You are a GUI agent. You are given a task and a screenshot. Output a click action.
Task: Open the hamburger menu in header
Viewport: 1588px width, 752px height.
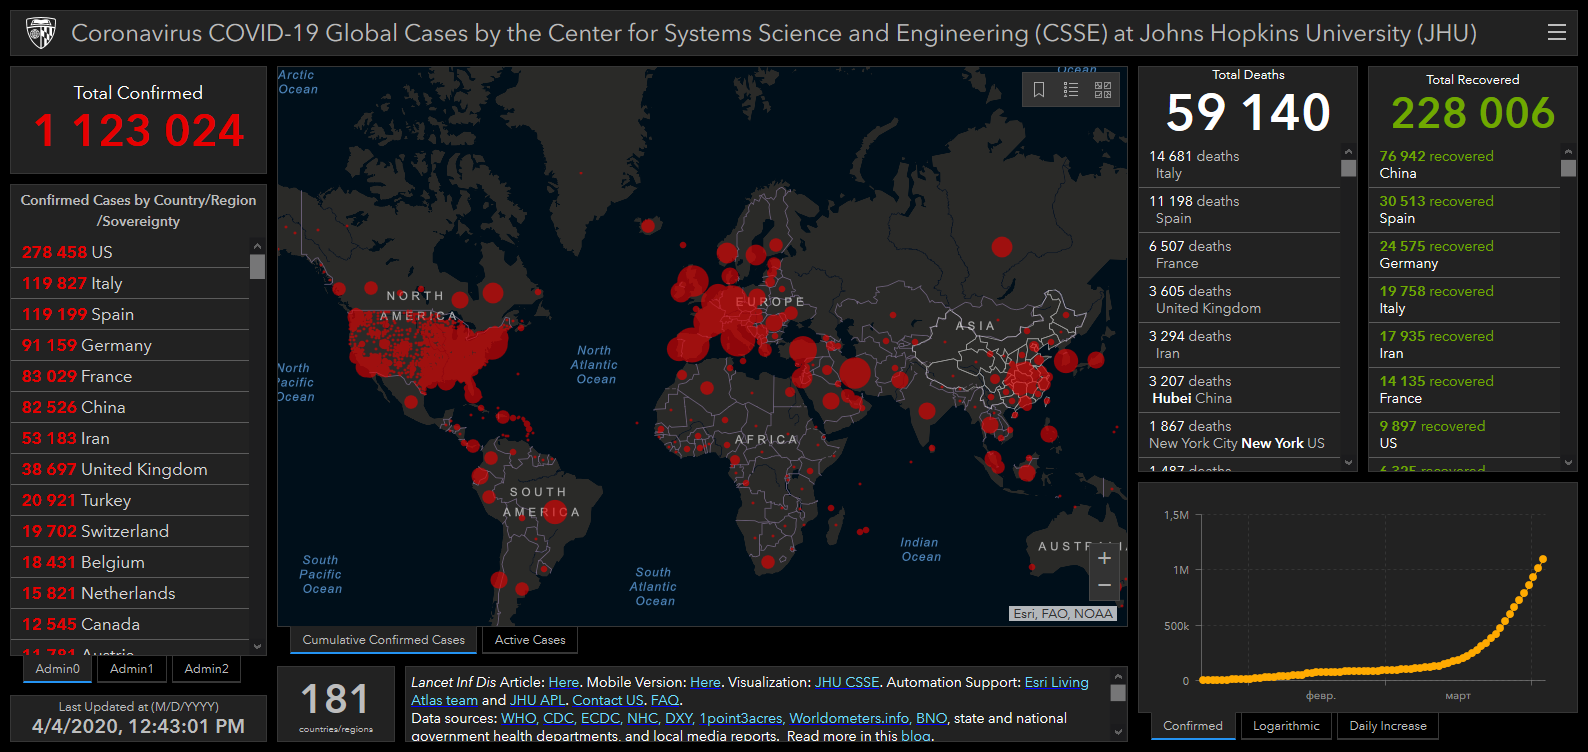(1556, 33)
